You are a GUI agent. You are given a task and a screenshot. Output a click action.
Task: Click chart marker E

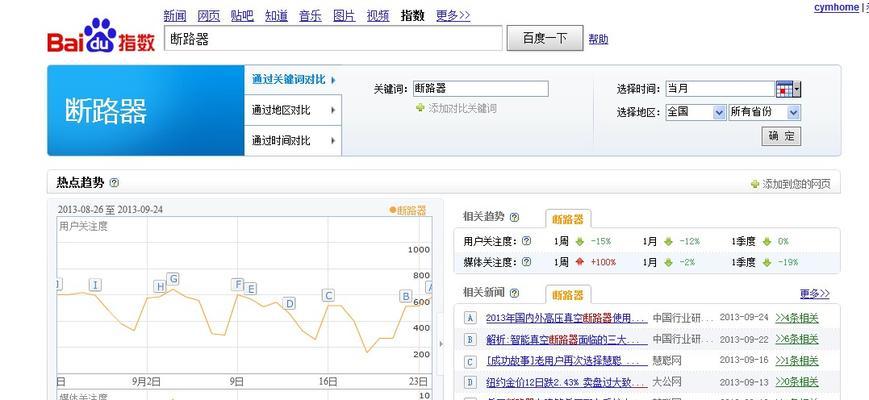251,289
